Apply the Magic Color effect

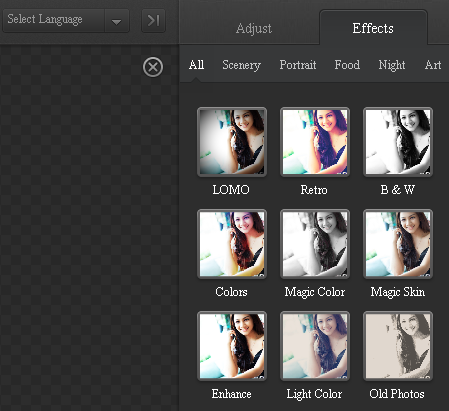315,244
